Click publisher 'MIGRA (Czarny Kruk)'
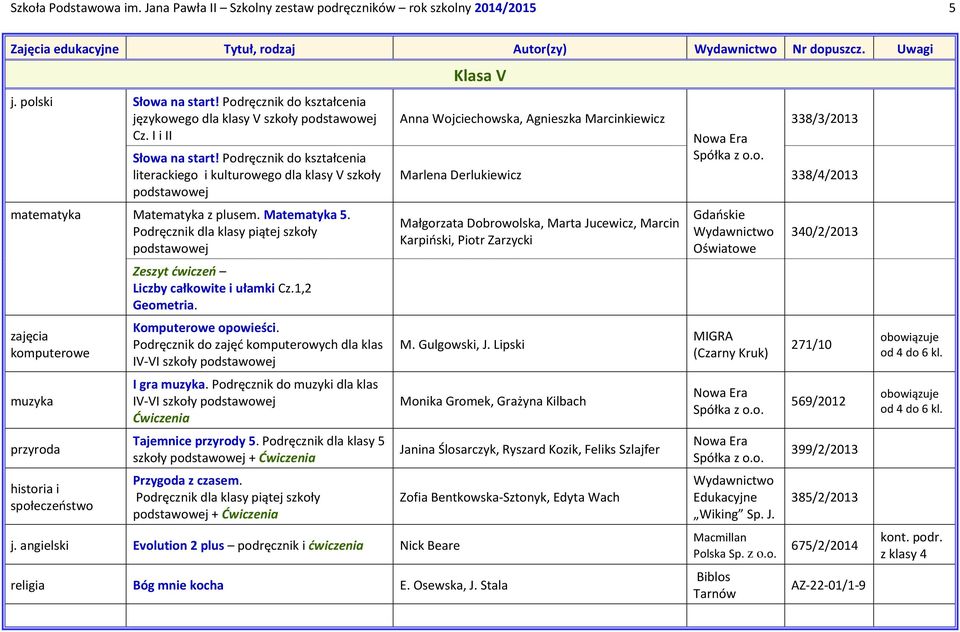 pyautogui.click(x=730, y=344)
